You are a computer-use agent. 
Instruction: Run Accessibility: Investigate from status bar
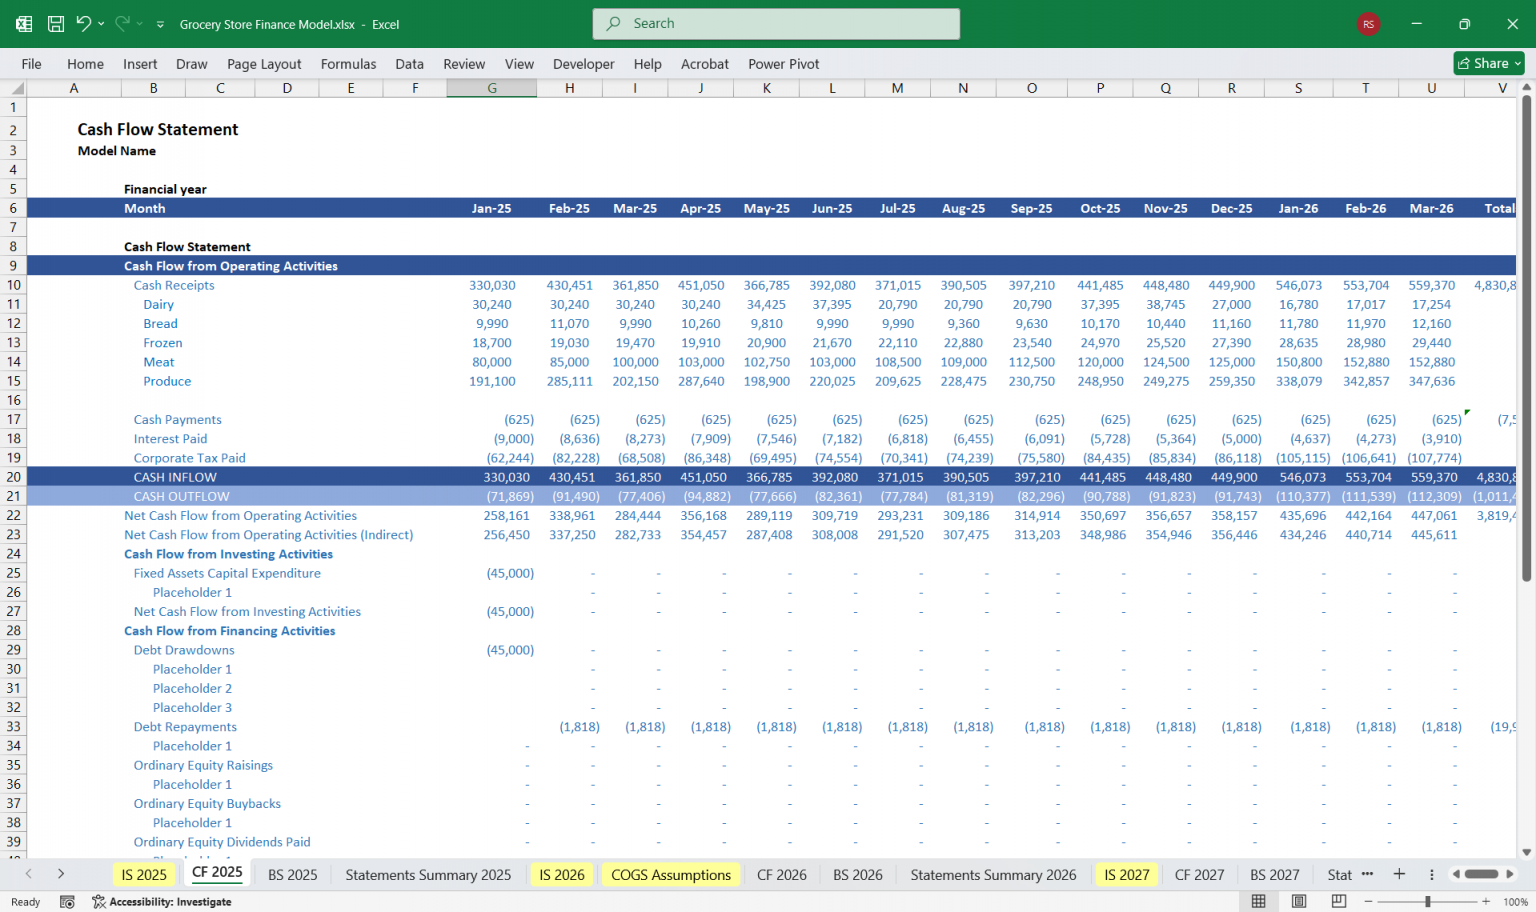pyautogui.click(x=160, y=901)
